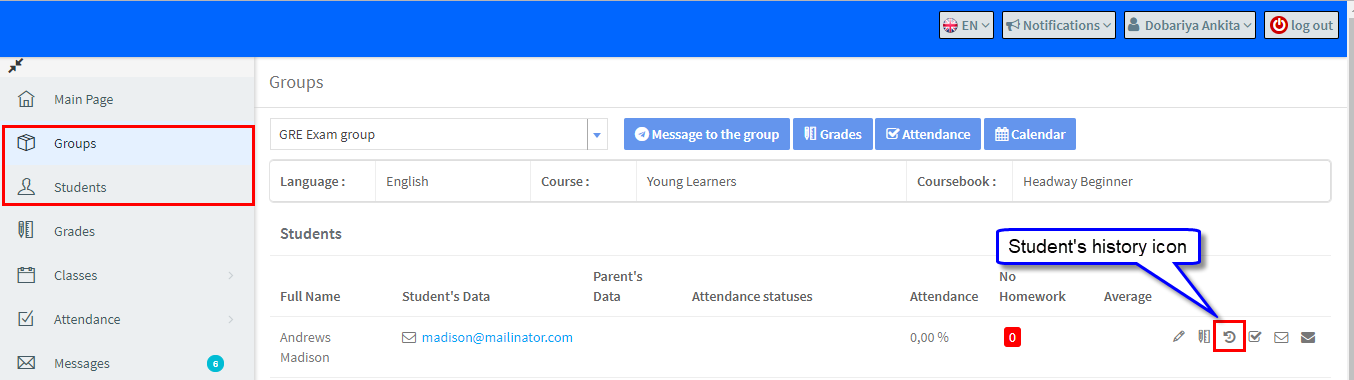Collapse sidebar using the shrink arrows icon

(15, 66)
